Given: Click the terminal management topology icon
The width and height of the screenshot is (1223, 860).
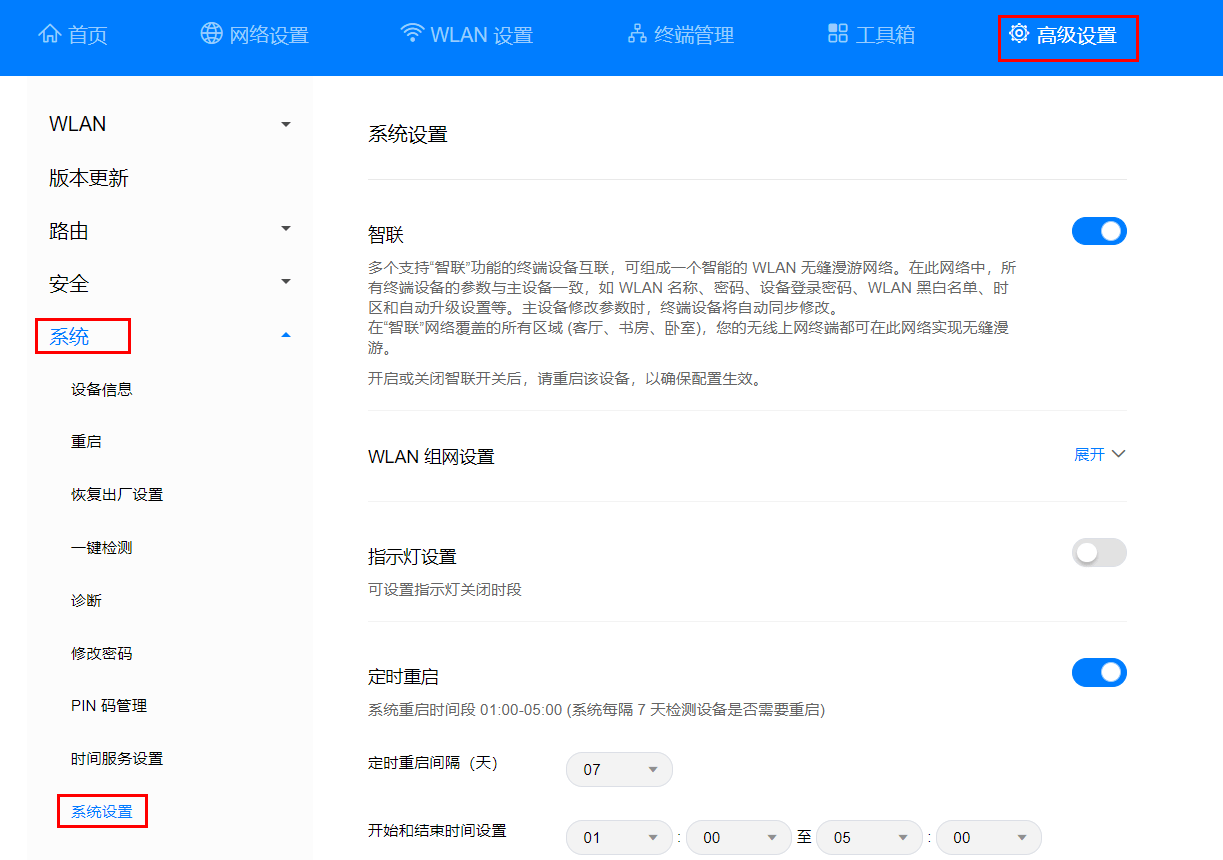Looking at the screenshot, I should tap(637, 34).
